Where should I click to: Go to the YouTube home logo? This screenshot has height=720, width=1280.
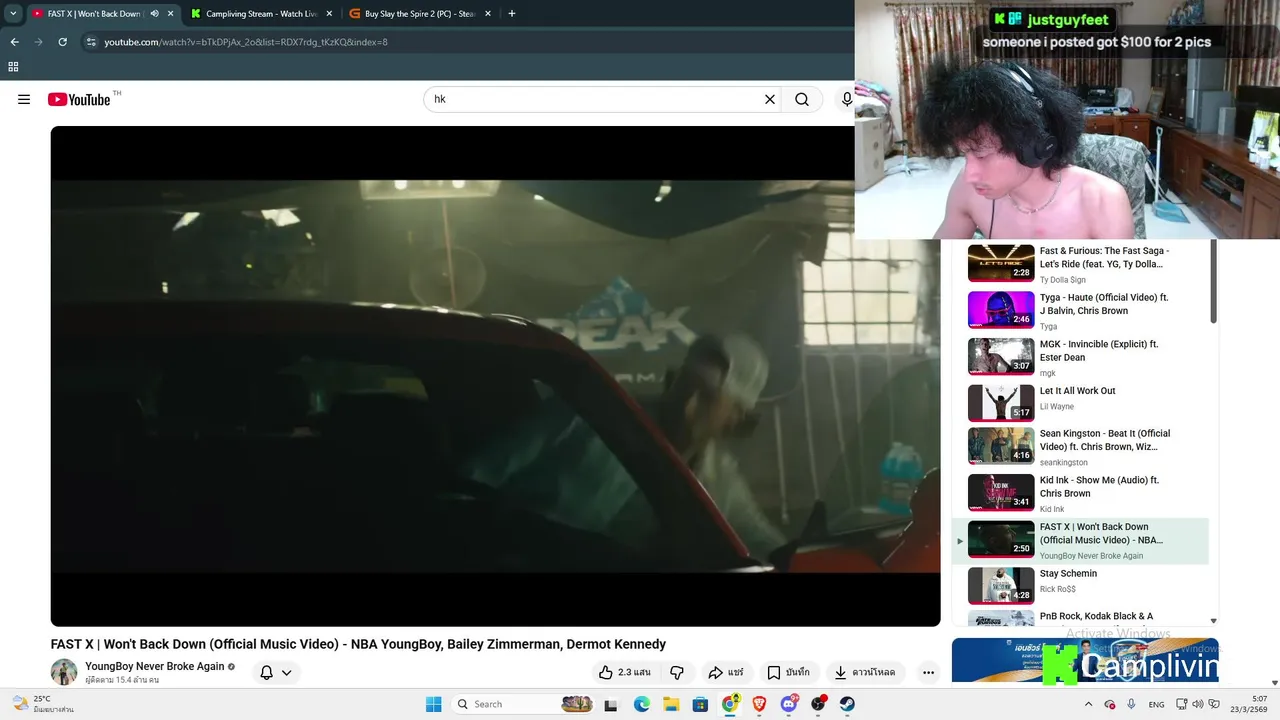point(79,99)
